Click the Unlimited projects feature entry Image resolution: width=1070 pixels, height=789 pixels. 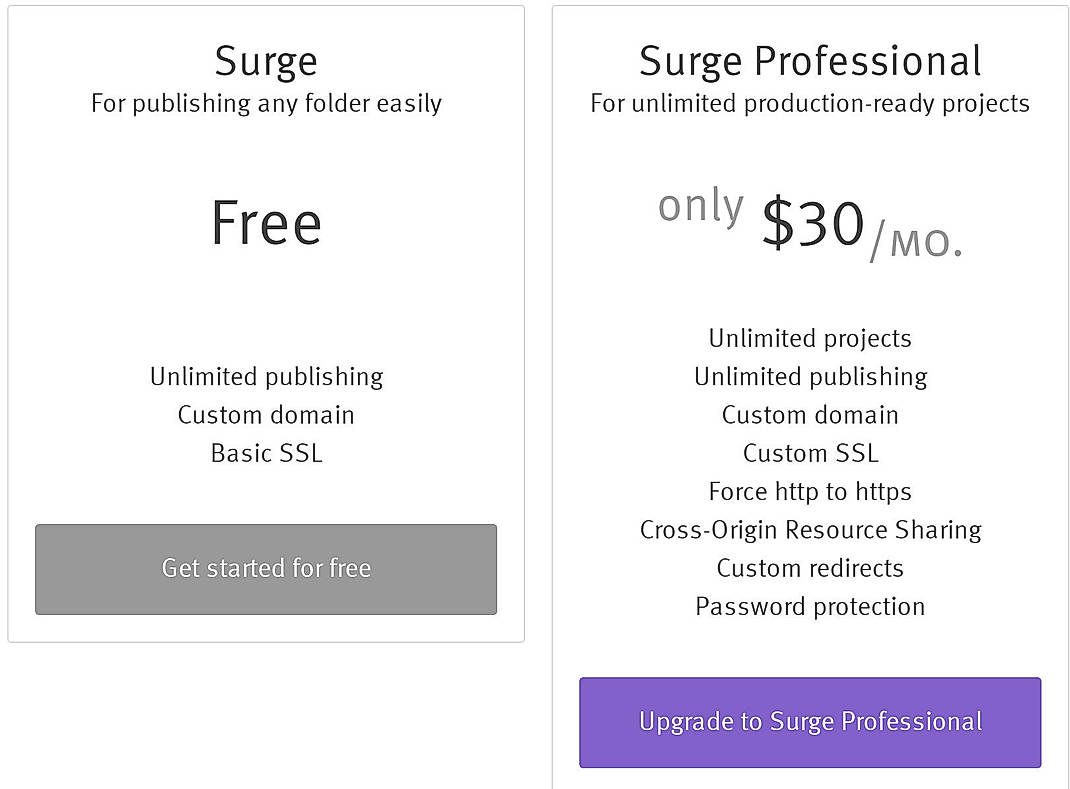coord(810,339)
